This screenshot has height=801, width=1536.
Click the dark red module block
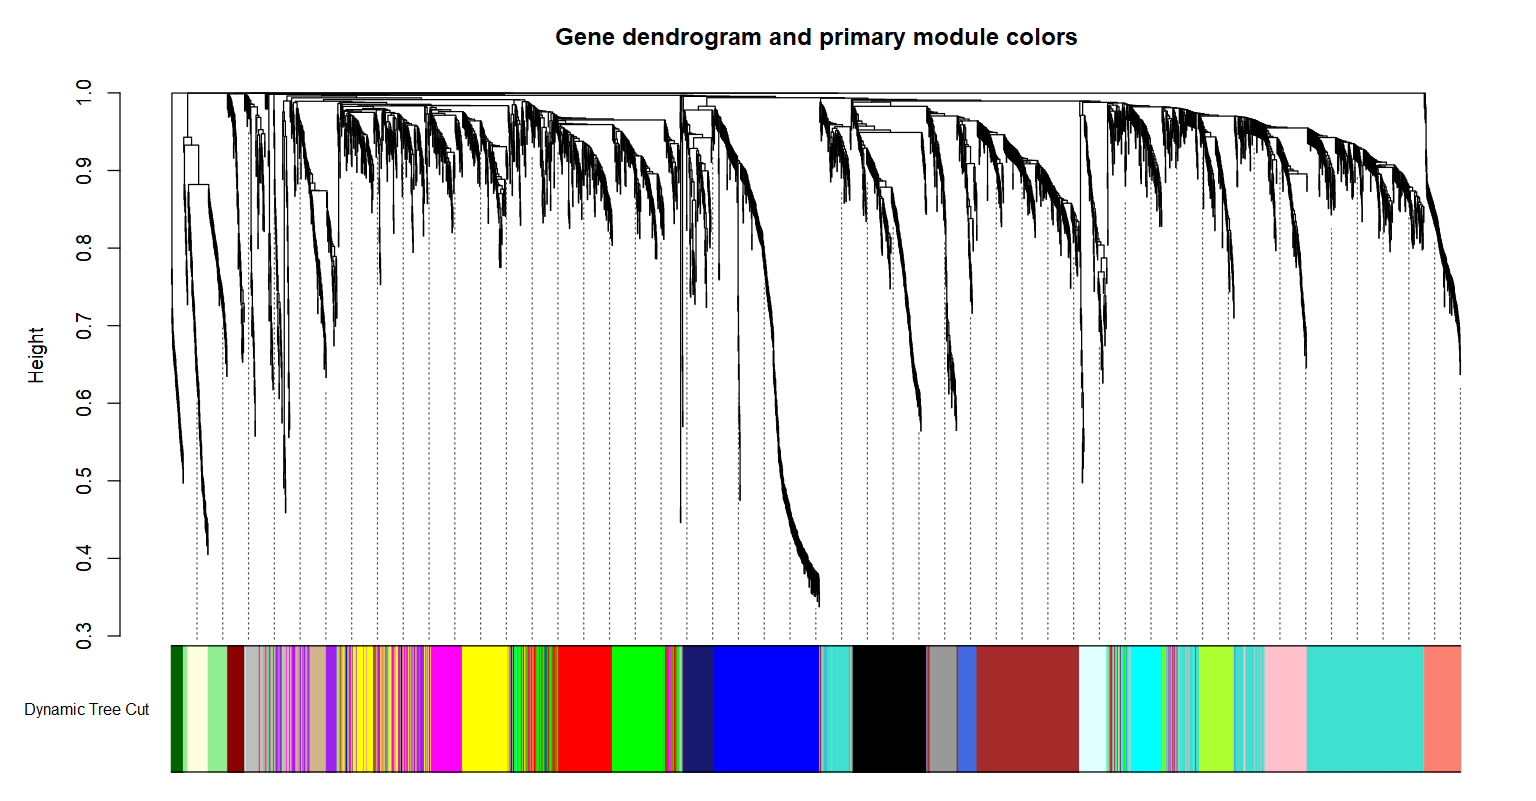pyautogui.click(x=235, y=708)
